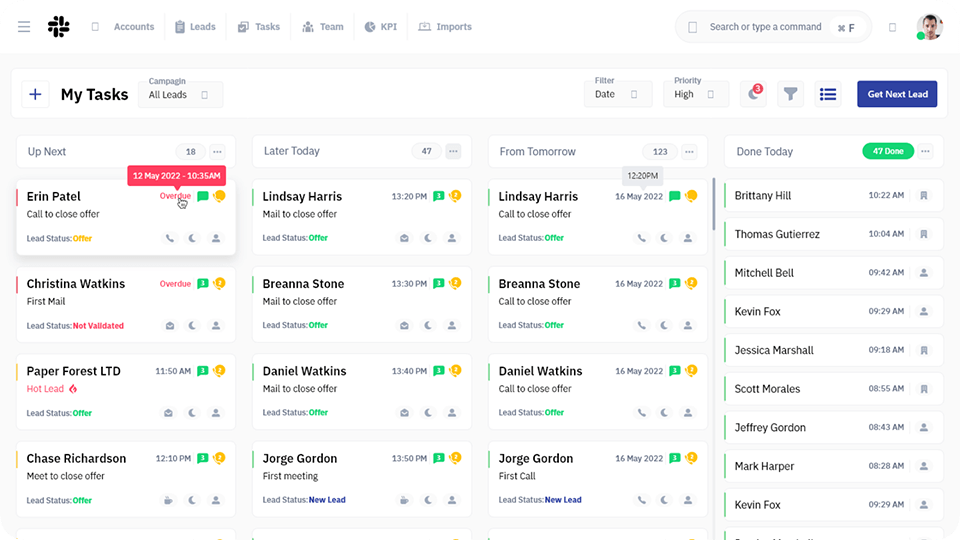Click mail icon on Christina Watkins card

(170, 326)
